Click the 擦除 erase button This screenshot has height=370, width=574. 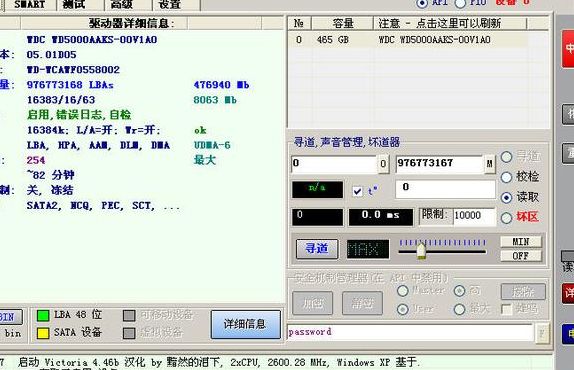pyautogui.click(x=523, y=292)
